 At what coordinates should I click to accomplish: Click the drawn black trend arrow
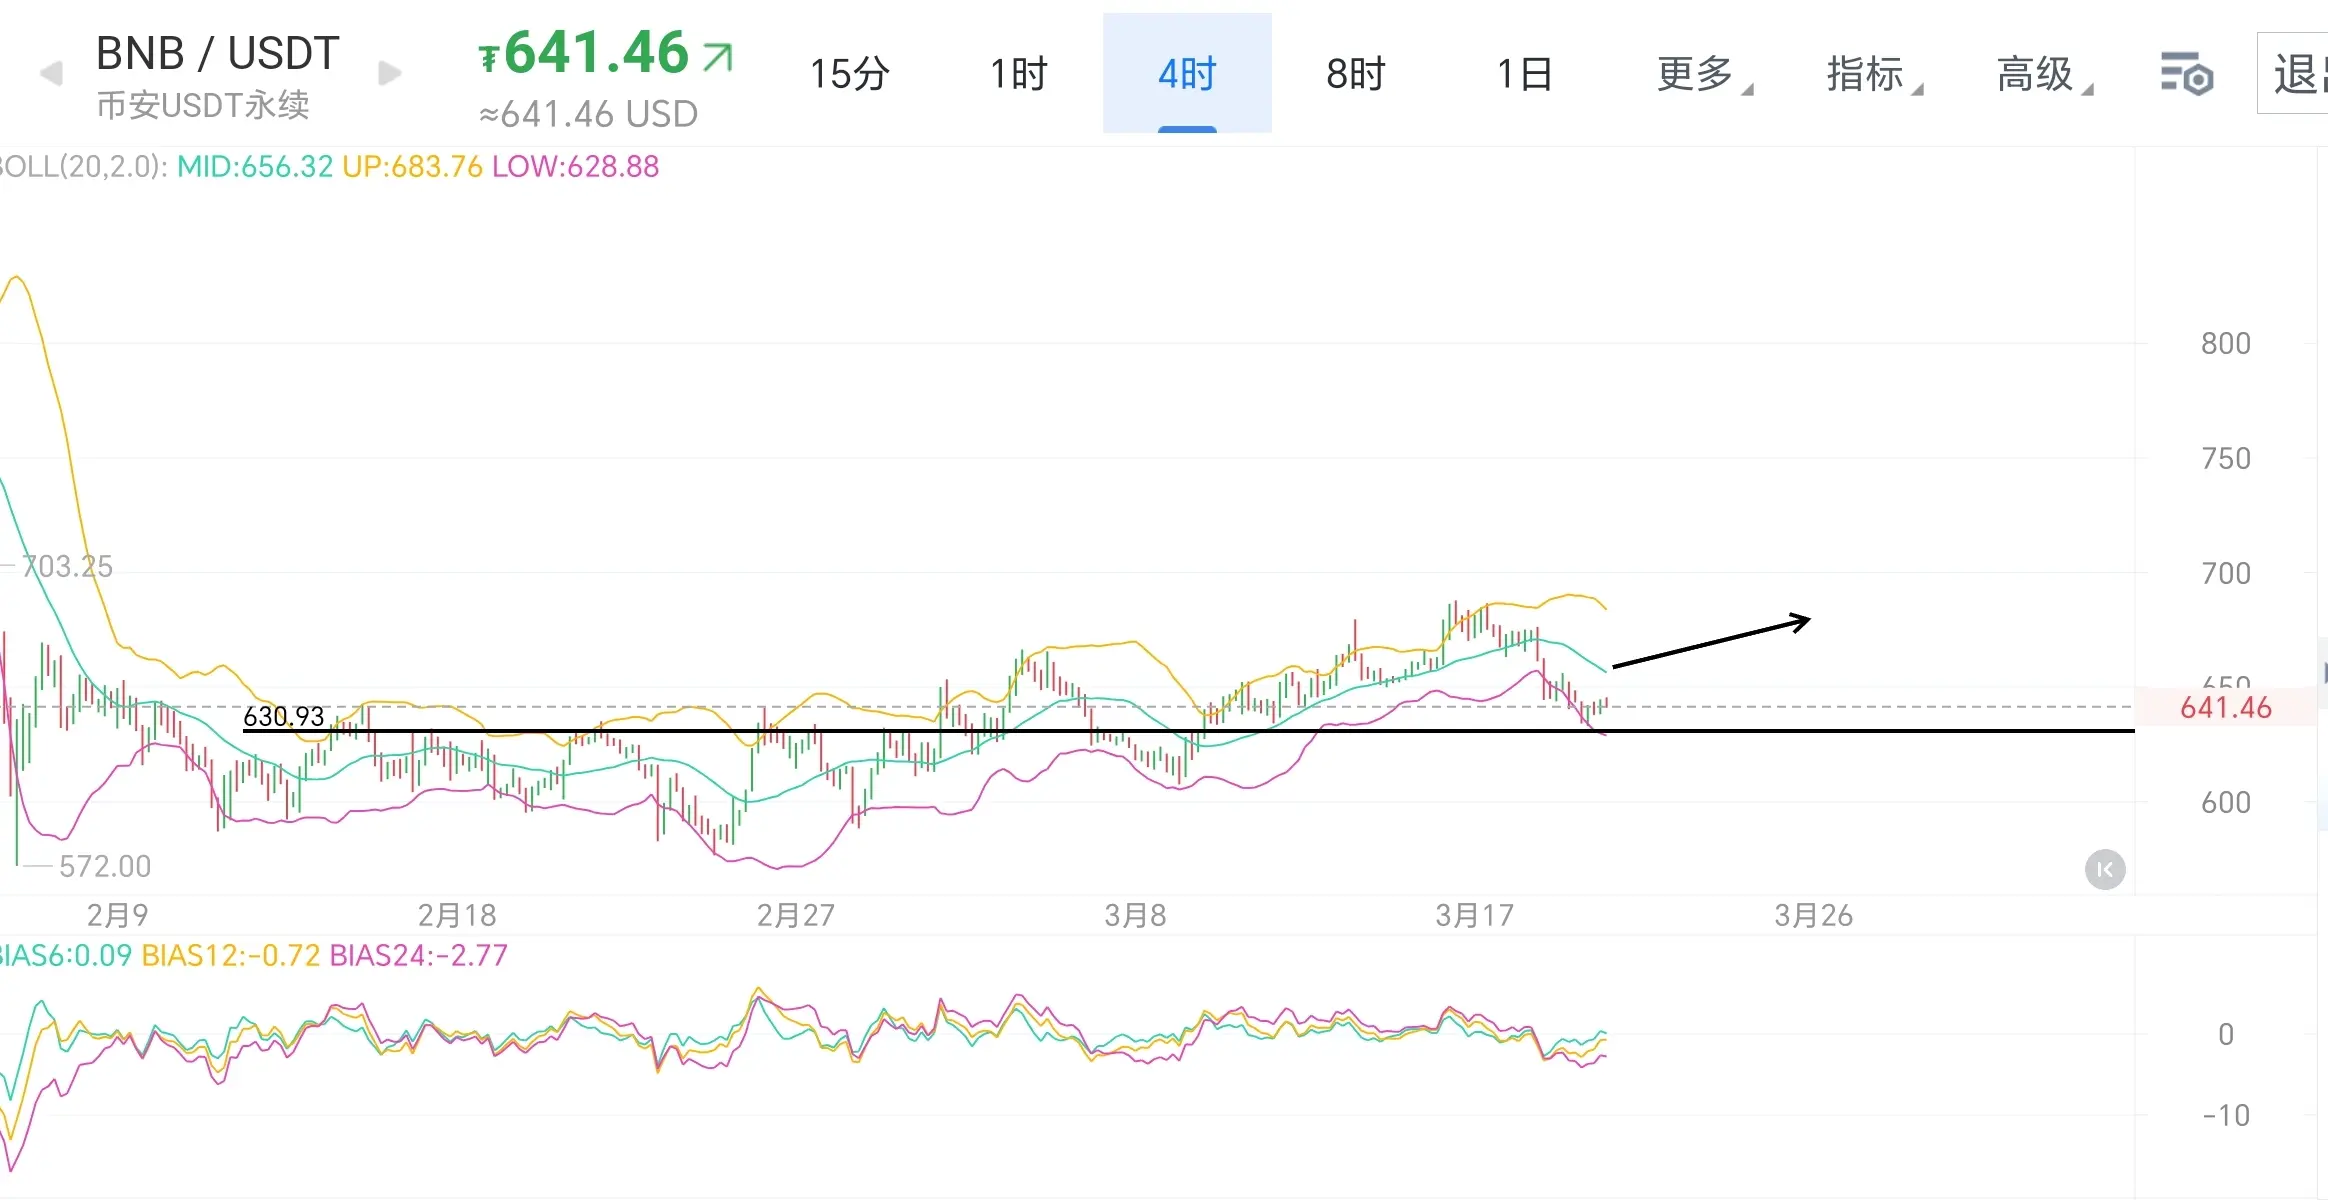1711,642
